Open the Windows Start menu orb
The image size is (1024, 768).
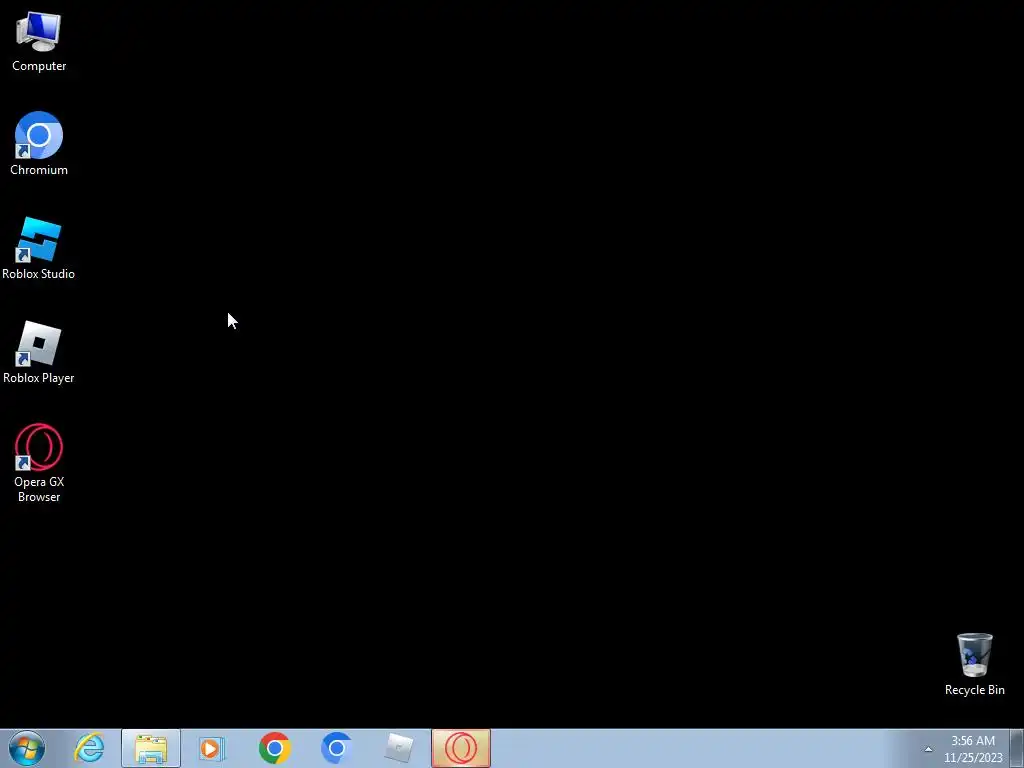pos(27,748)
